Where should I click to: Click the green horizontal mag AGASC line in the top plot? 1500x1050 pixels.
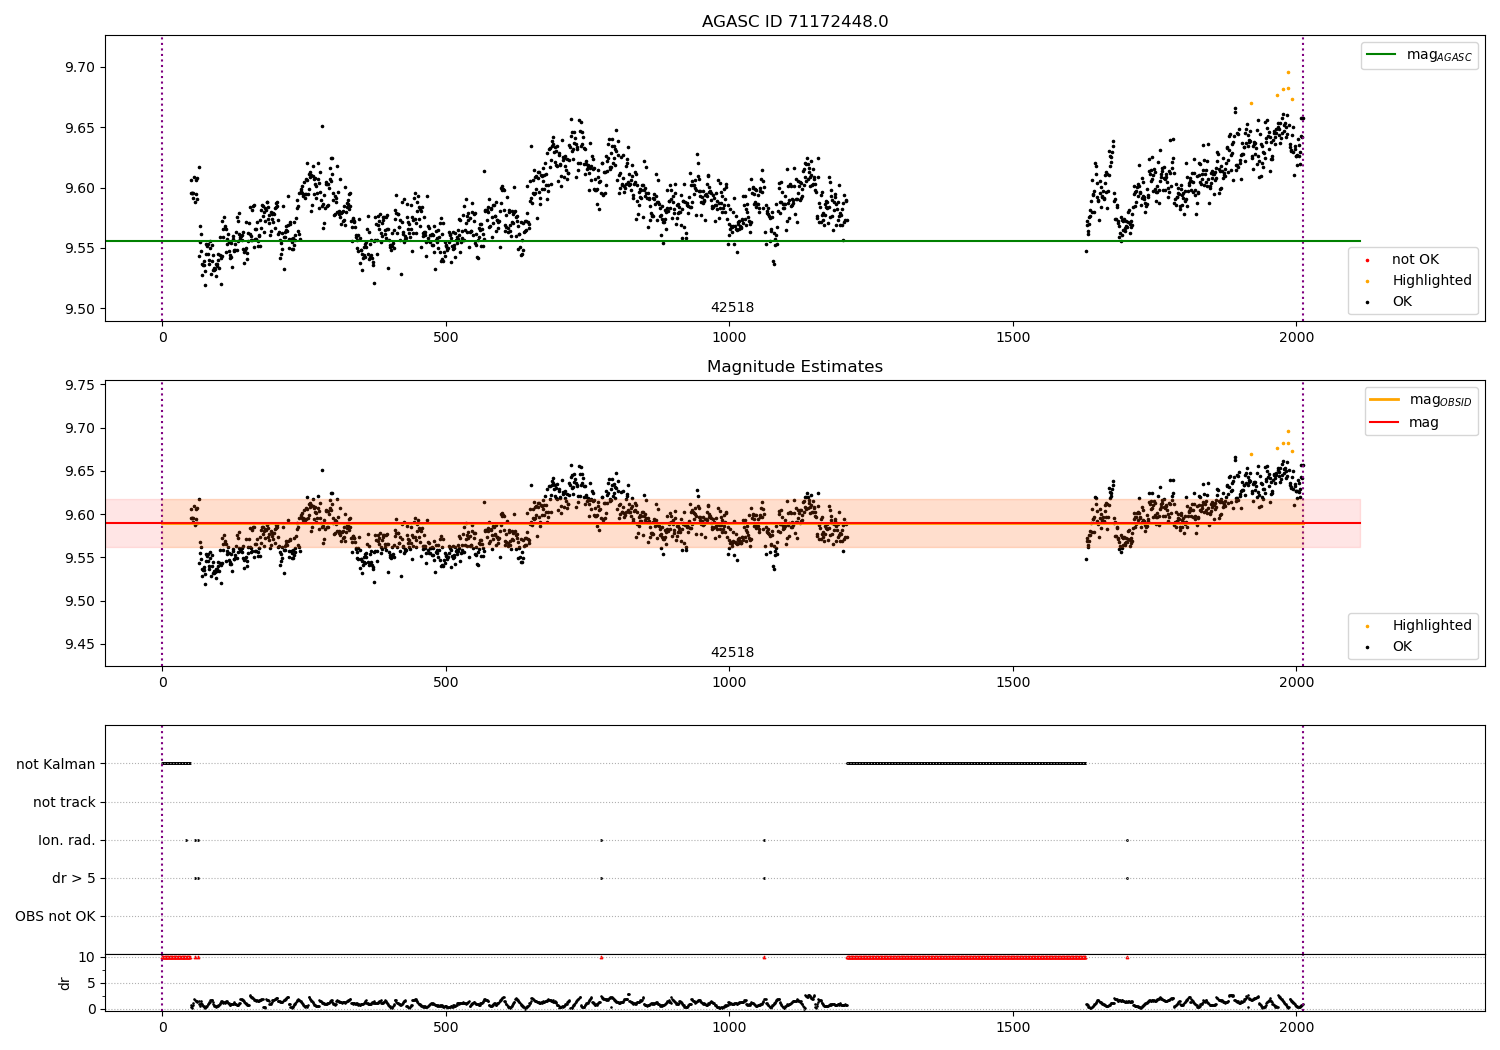[x=733, y=241]
